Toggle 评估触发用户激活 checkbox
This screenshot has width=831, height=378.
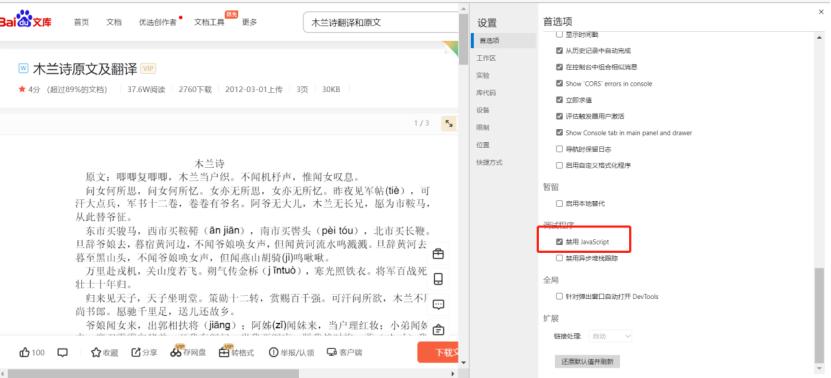[x=559, y=116]
